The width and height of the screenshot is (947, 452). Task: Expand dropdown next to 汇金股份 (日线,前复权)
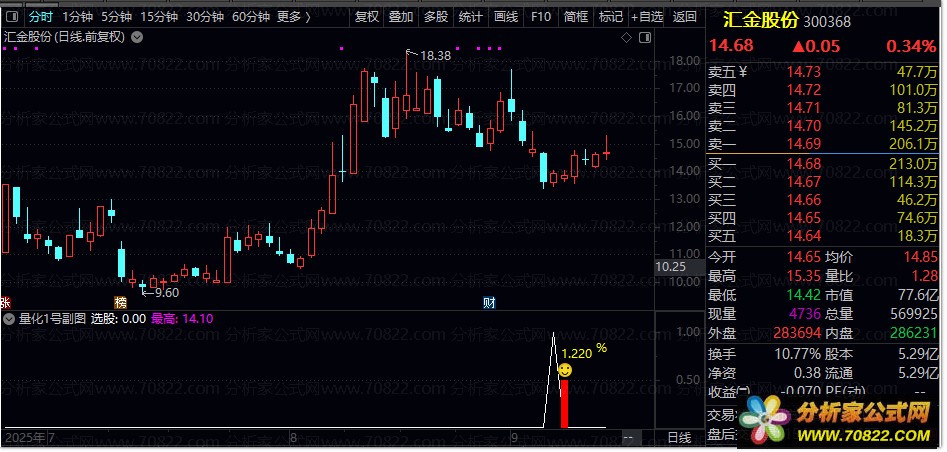click(x=137, y=37)
